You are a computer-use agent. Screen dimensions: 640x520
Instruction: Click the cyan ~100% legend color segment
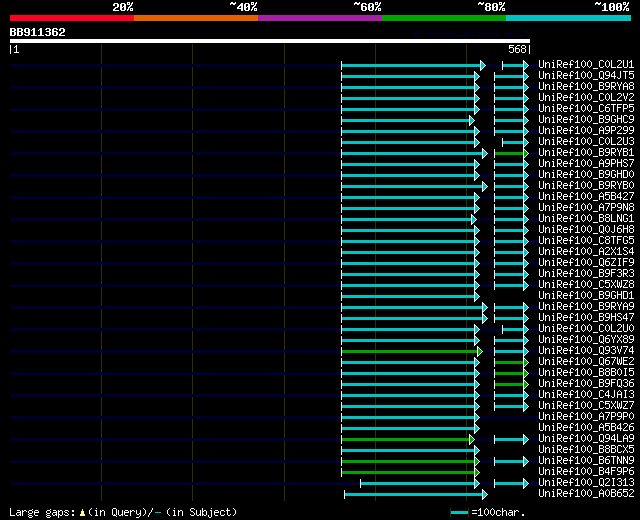point(569,18)
